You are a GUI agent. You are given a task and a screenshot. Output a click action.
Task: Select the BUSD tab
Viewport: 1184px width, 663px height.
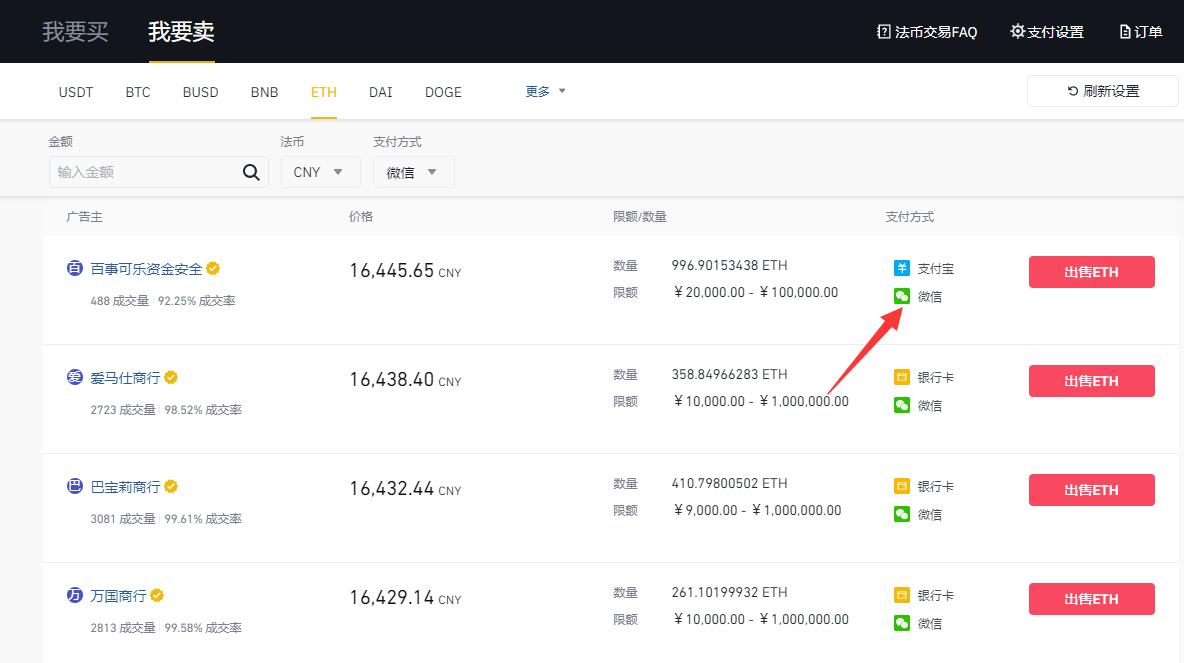click(200, 91)
